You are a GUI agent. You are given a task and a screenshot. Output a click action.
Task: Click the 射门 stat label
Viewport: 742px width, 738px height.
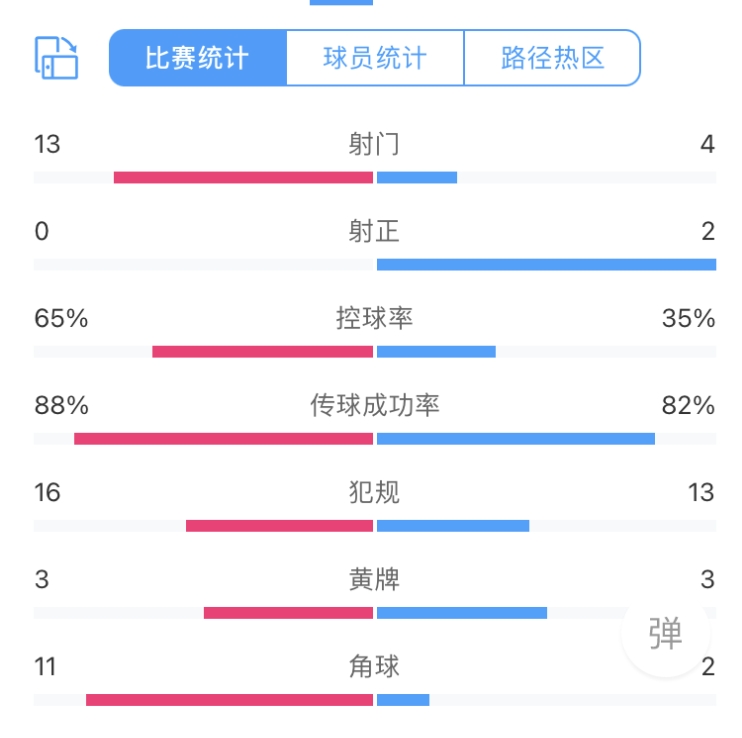point(374,145)
